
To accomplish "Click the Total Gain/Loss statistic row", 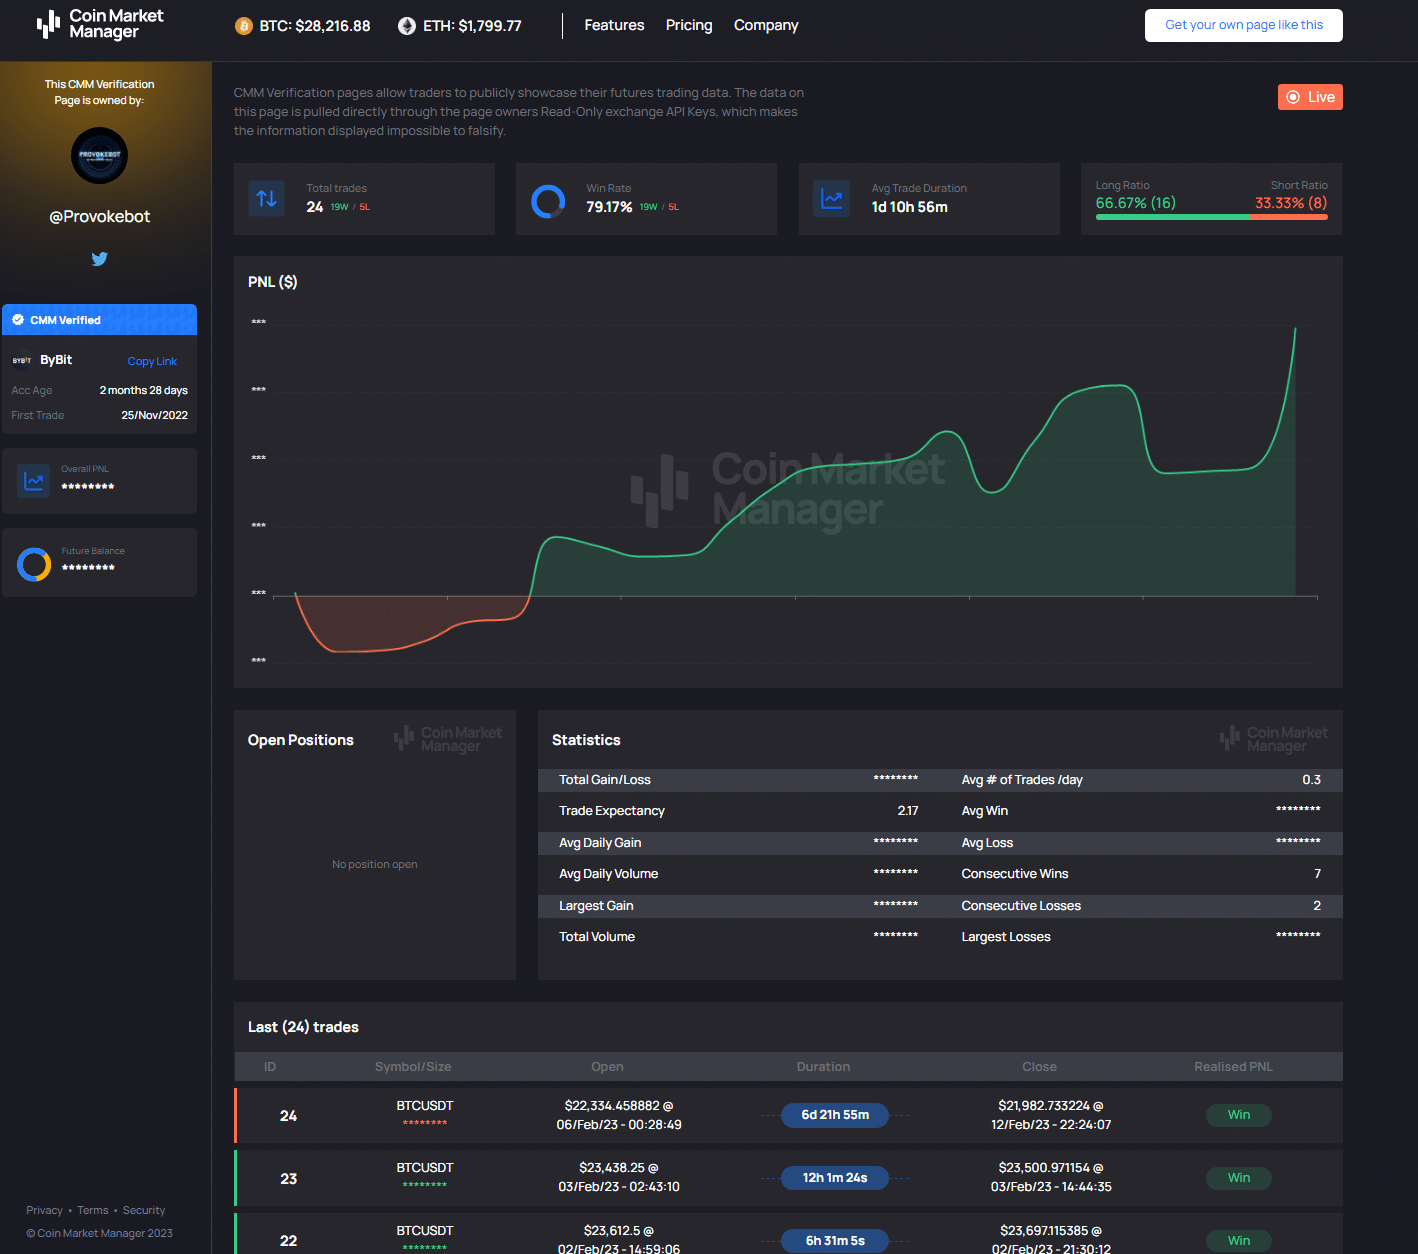I will click(739, 780).
